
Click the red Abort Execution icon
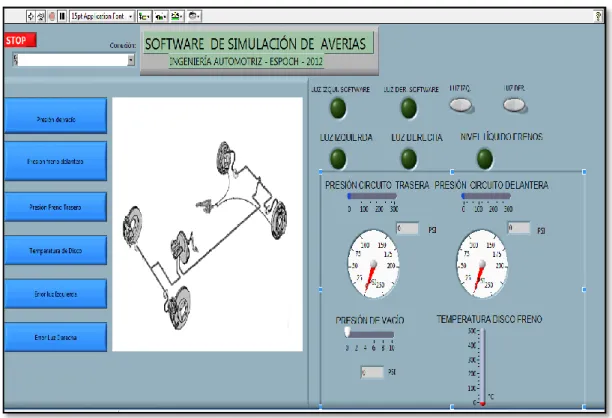[x=52, y=16]
